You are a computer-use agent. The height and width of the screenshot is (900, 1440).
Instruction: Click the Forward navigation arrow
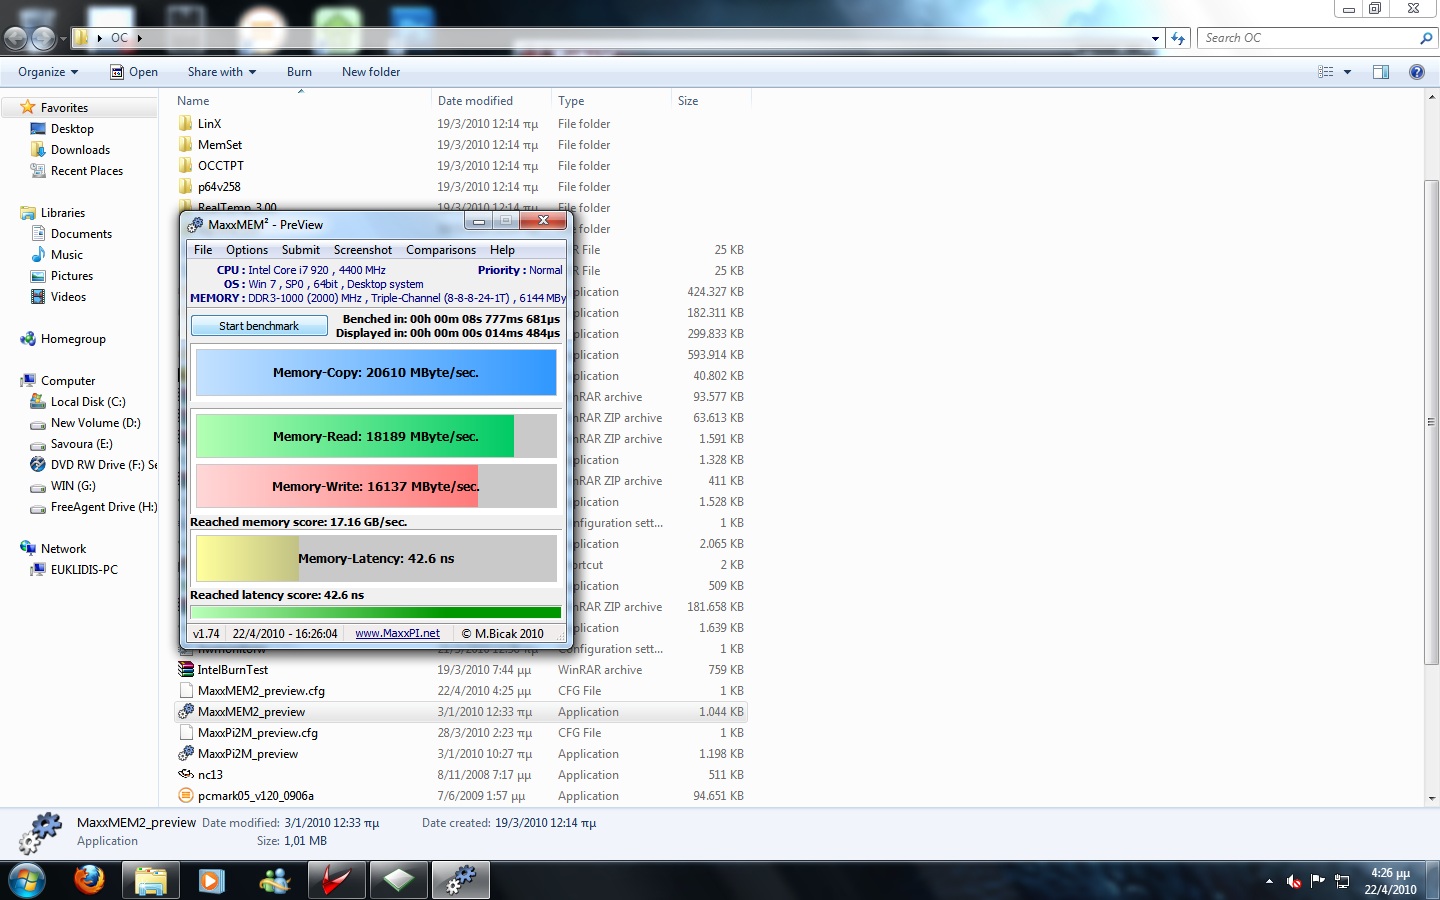pos(43,38)
